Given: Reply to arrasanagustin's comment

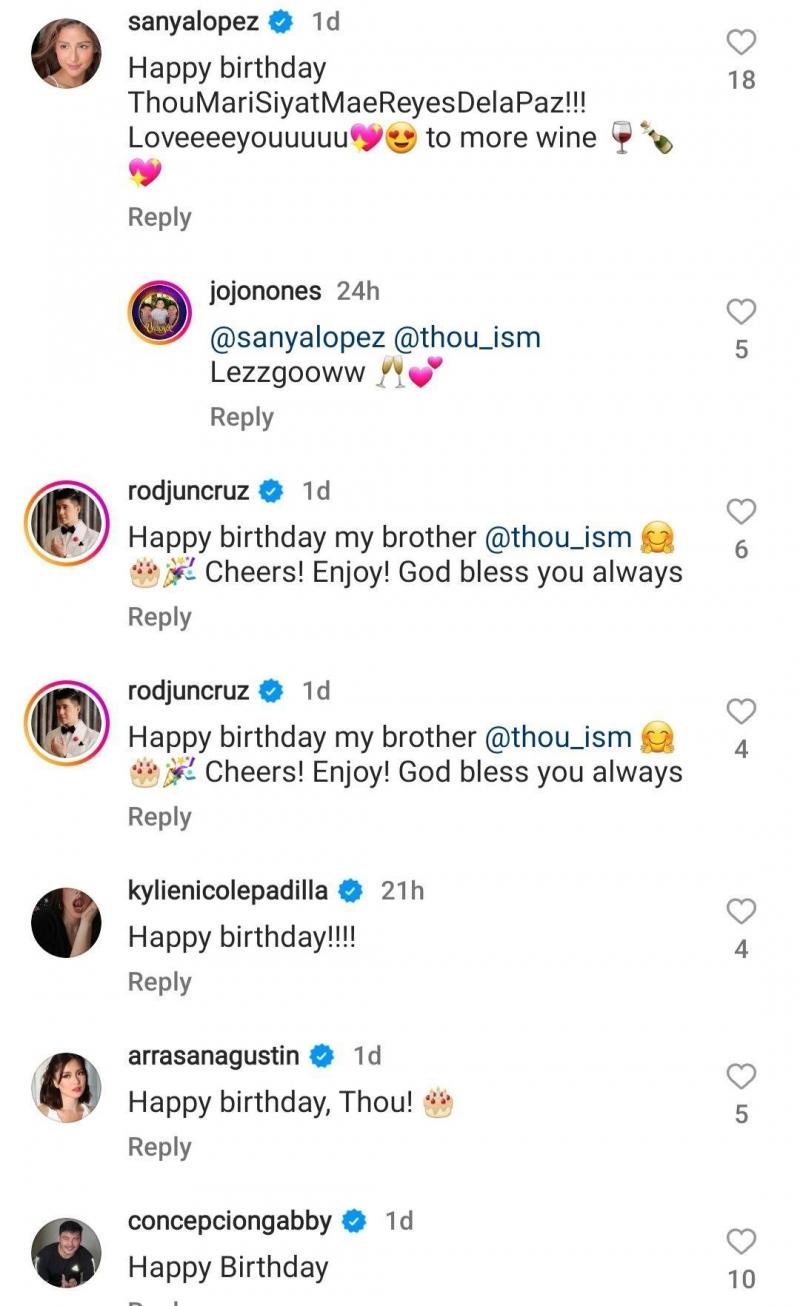Looking at the screenshot, I should coord(159,1147).
